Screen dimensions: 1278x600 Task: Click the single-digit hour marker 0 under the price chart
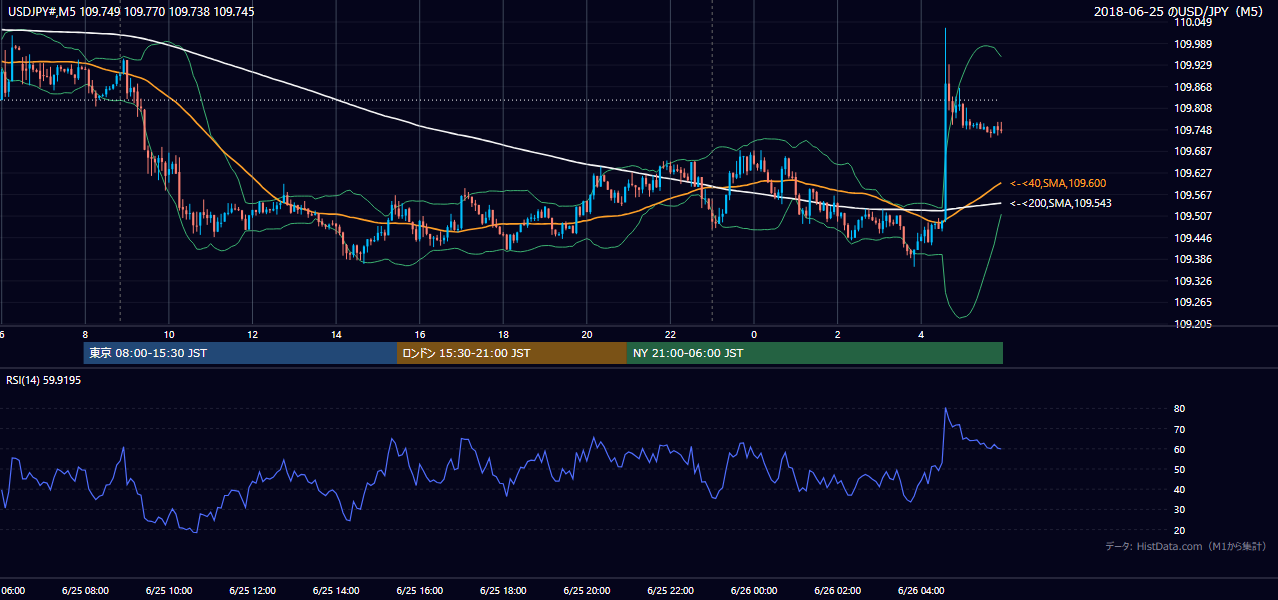point(754,334)
